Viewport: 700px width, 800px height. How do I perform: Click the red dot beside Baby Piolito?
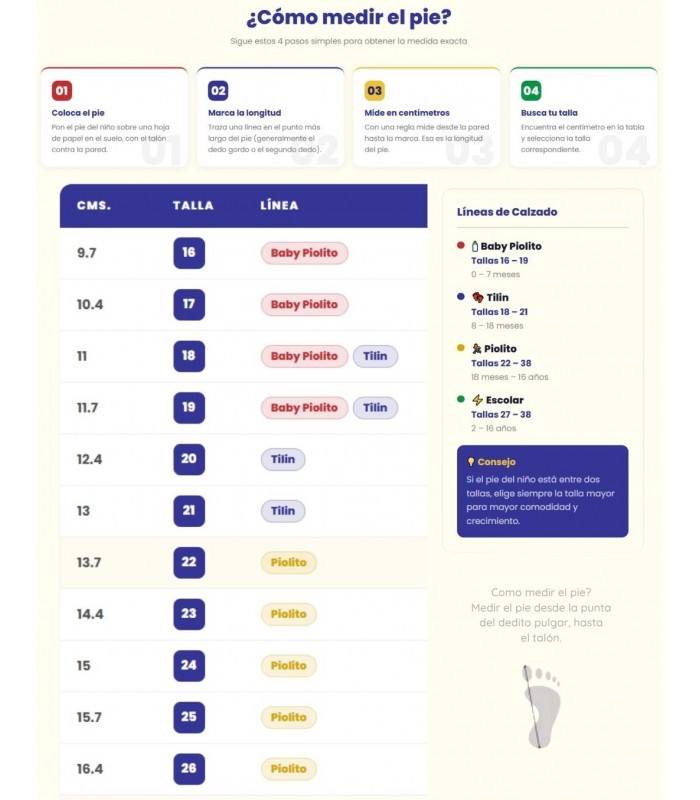[461, 245]
